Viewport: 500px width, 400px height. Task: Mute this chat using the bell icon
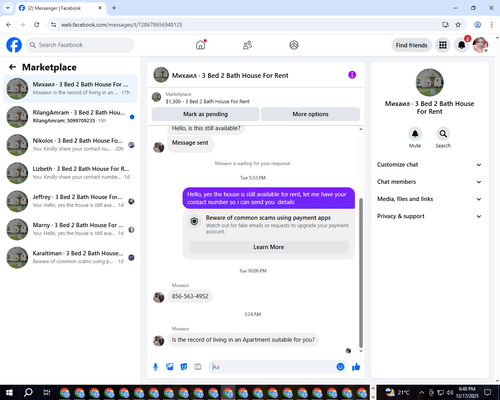pos(415,134)
